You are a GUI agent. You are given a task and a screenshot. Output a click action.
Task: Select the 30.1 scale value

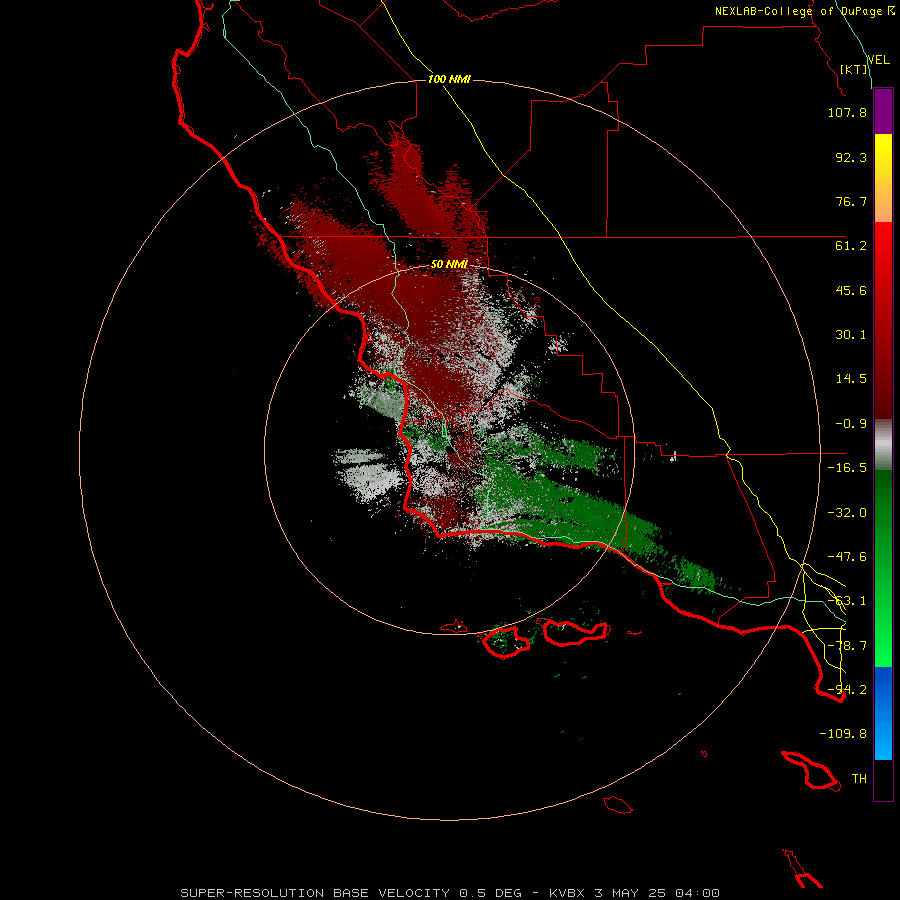point(851,335)
